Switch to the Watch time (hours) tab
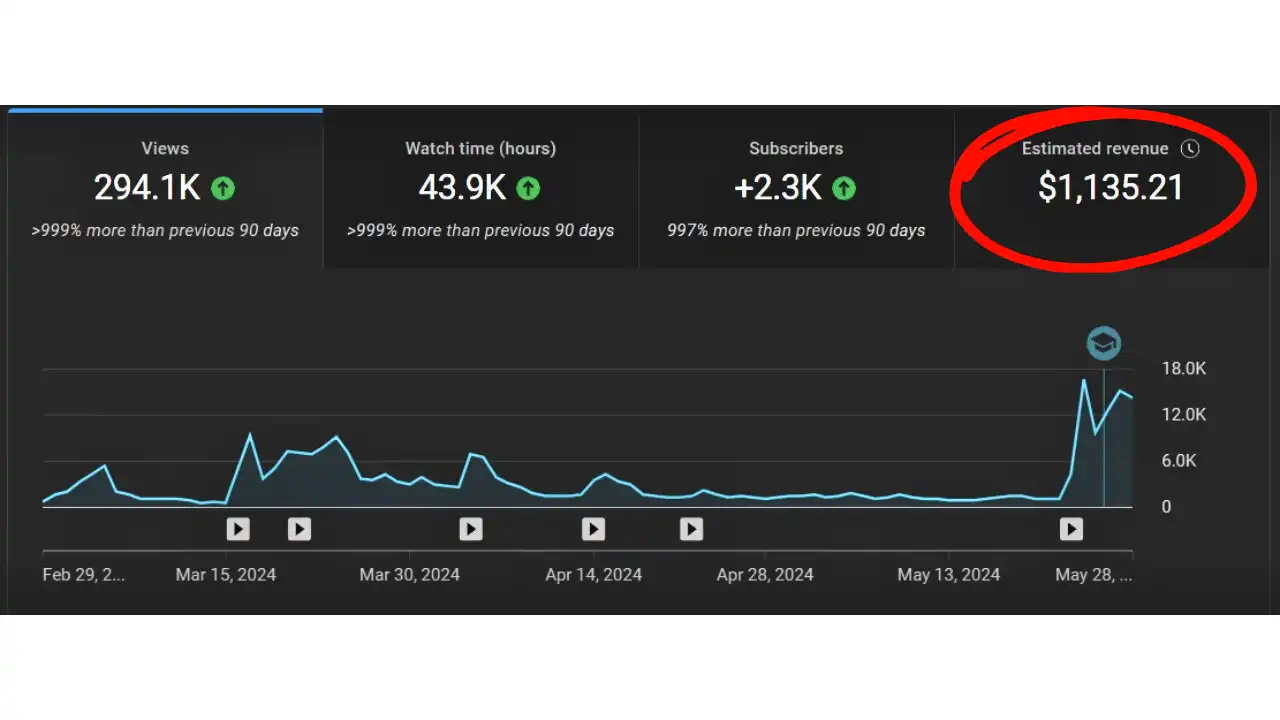1280x720 pixels. (x=480, y=188)
